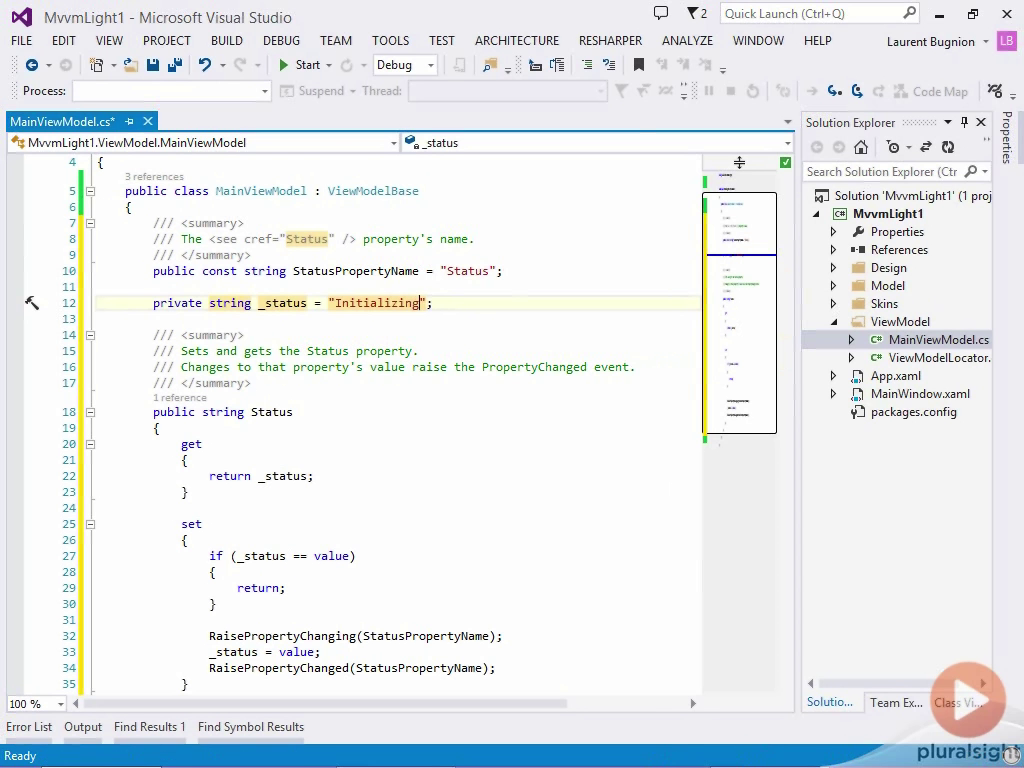Collapse the summary comment outlining on line 7
1024x768 pixels.
91,223
